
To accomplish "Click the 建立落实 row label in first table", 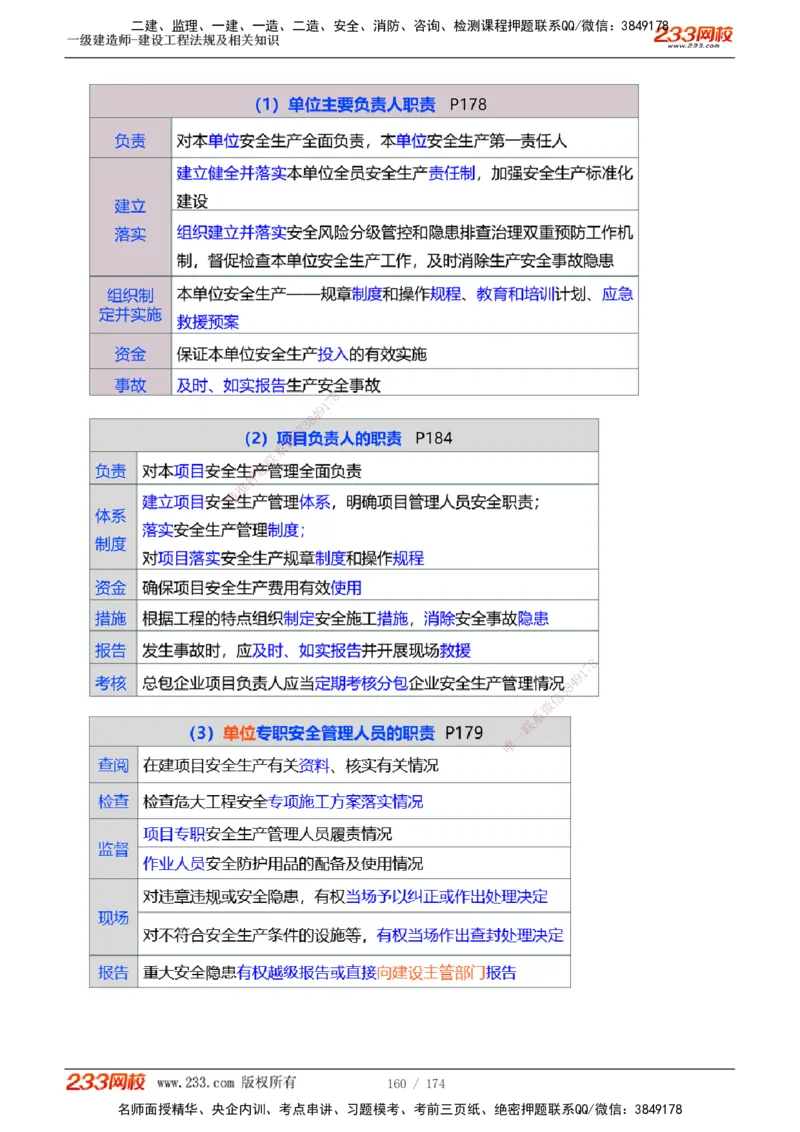I will [129, 220].
